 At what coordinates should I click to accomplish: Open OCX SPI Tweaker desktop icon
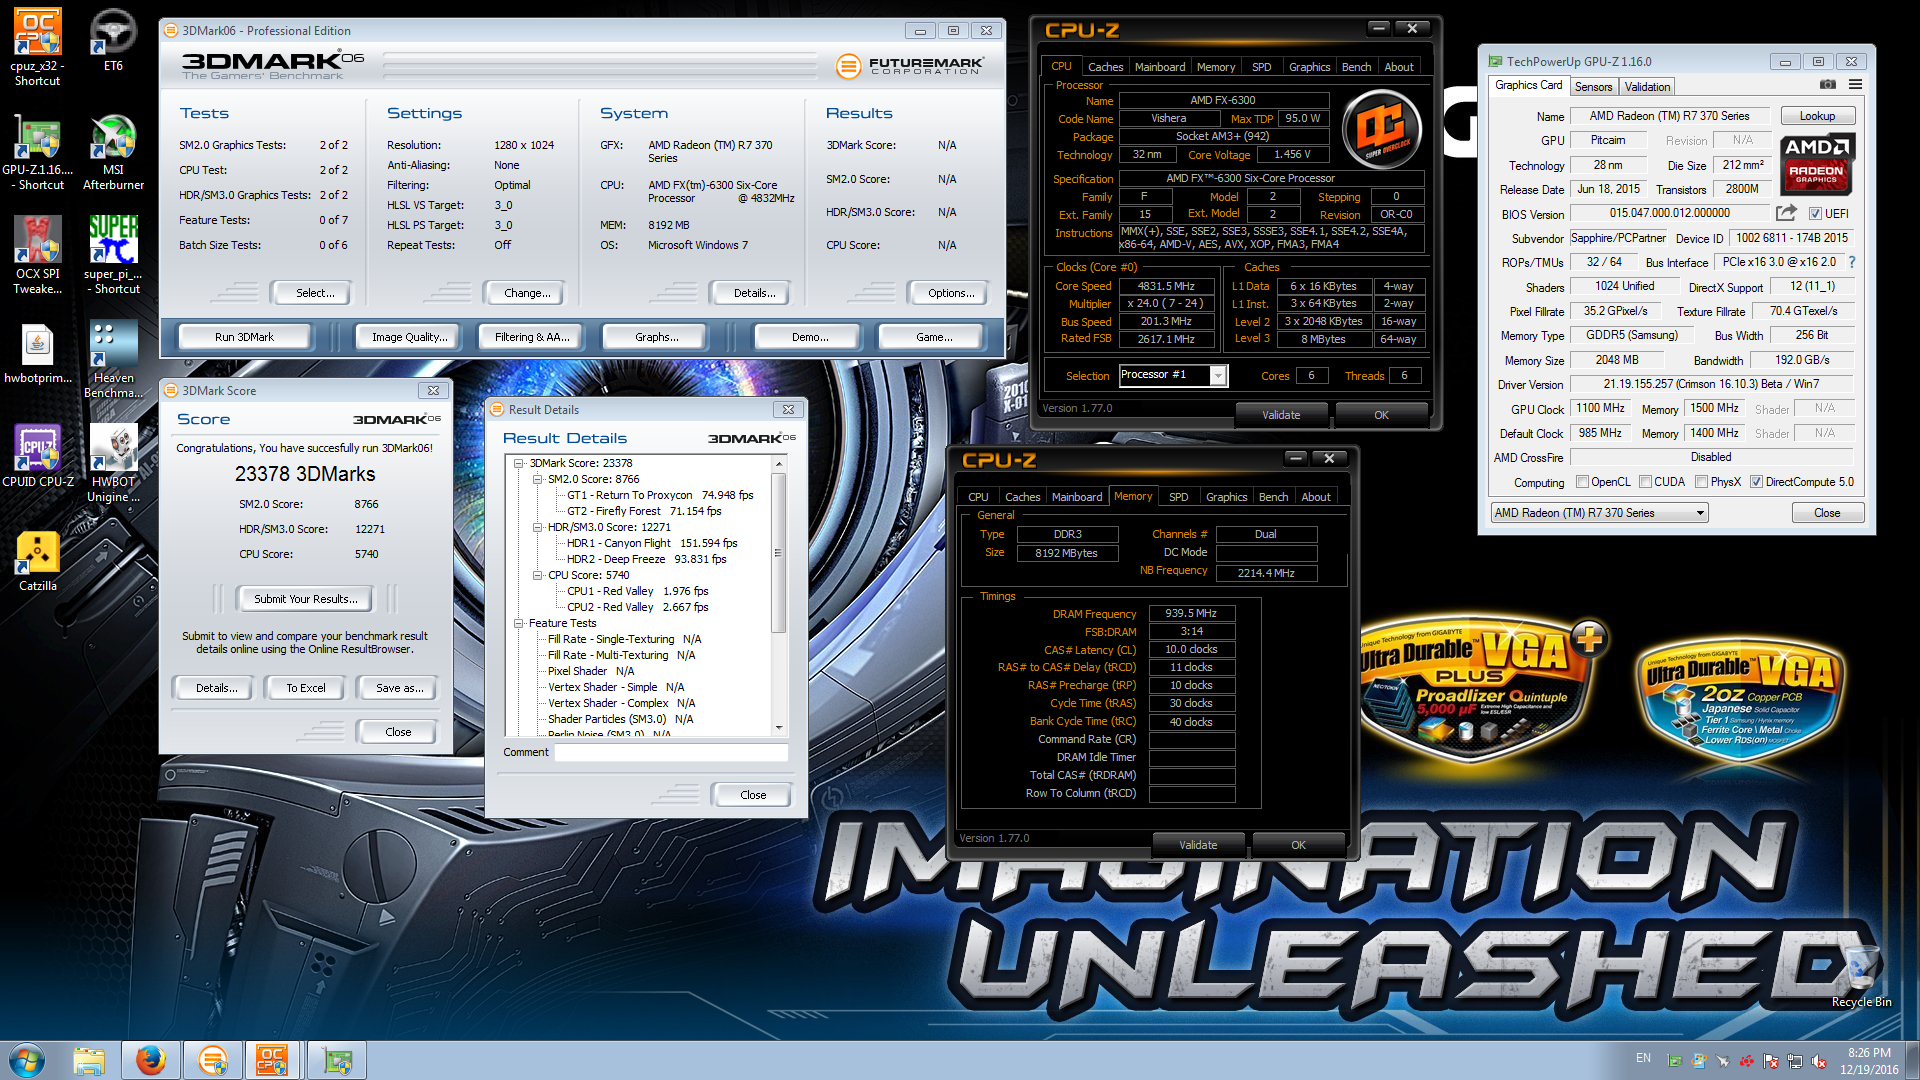click(x=37, y=255)
